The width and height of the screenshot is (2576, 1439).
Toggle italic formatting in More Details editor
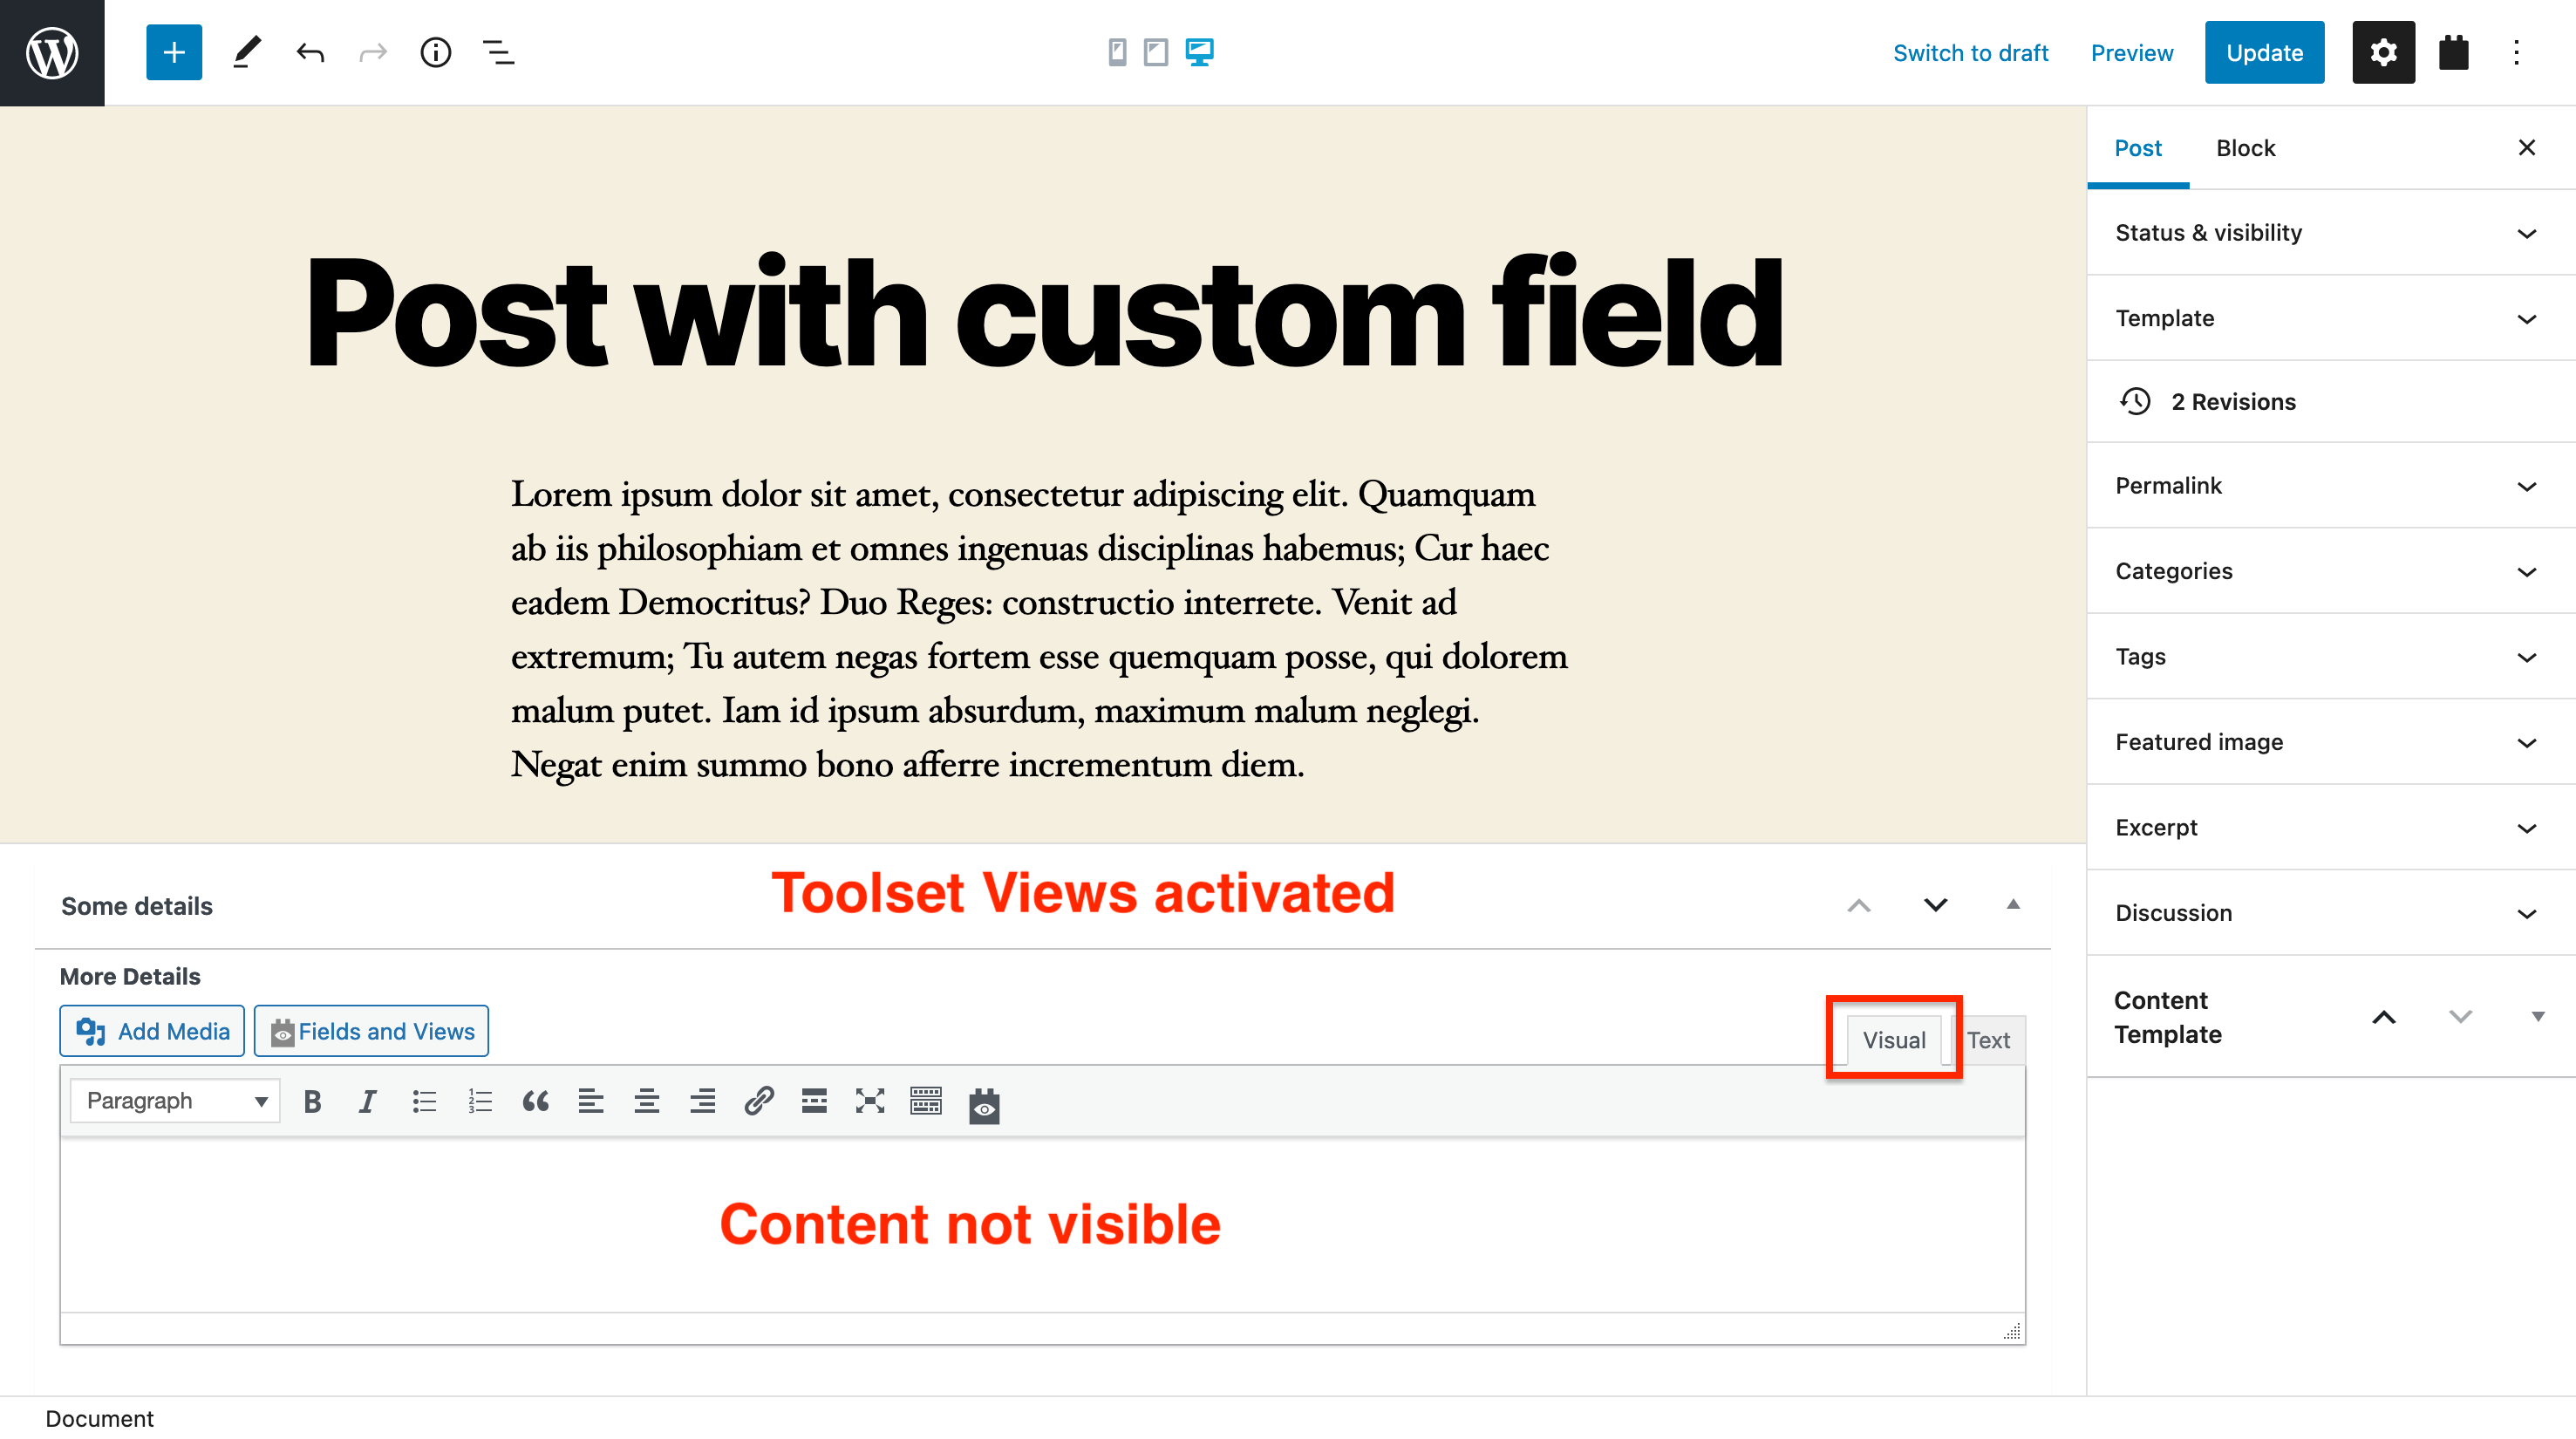click(368, 1102)
